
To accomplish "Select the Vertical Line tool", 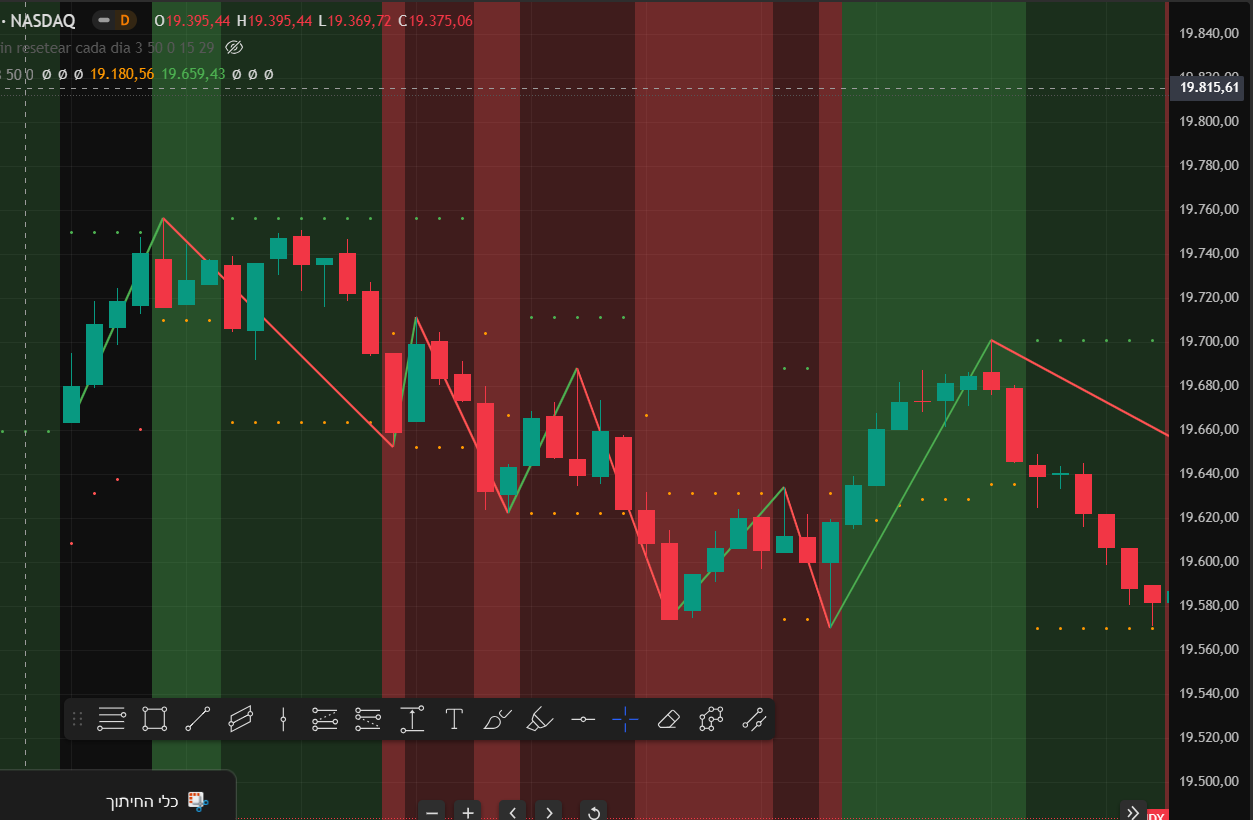I will tap(283, 719).
